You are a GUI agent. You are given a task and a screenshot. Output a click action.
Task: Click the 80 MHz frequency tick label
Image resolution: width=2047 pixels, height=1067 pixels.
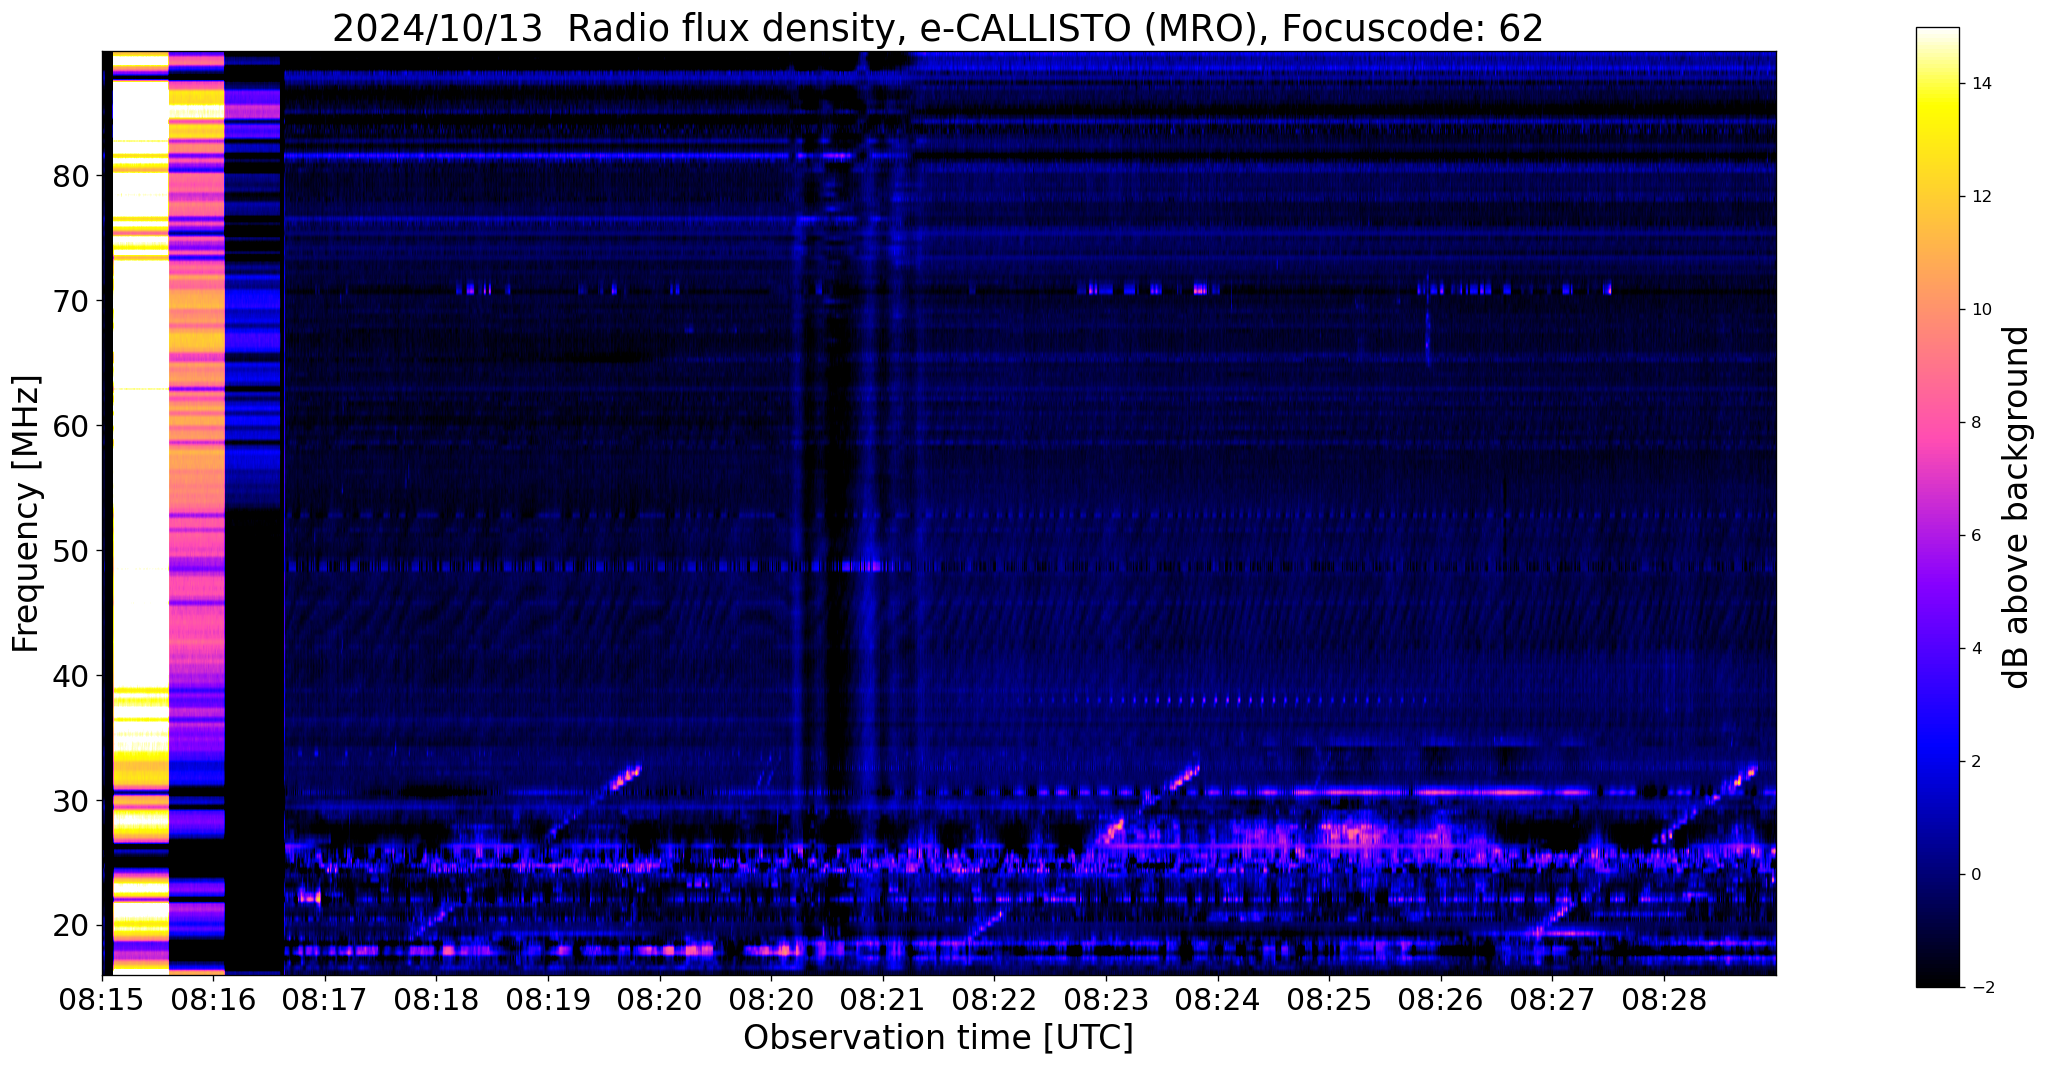click(70, 176)
